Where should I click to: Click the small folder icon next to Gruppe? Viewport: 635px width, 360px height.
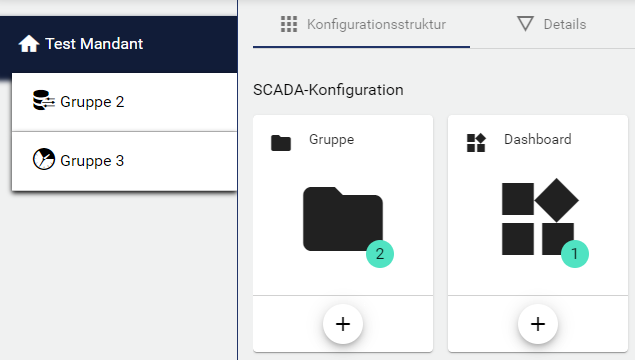[281, 143]
